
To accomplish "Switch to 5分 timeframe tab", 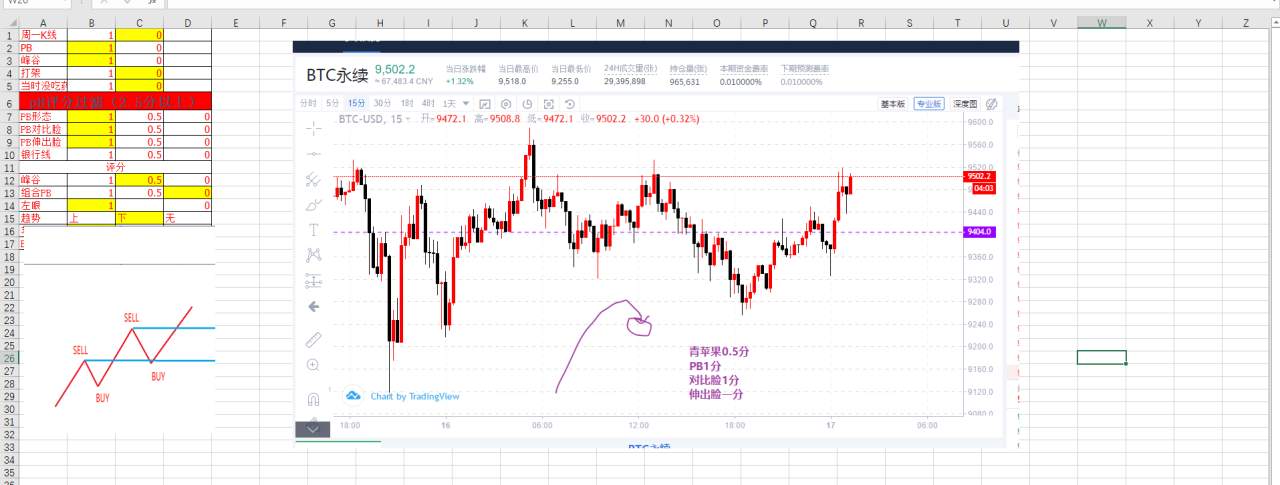I will [x=332, y=104].
